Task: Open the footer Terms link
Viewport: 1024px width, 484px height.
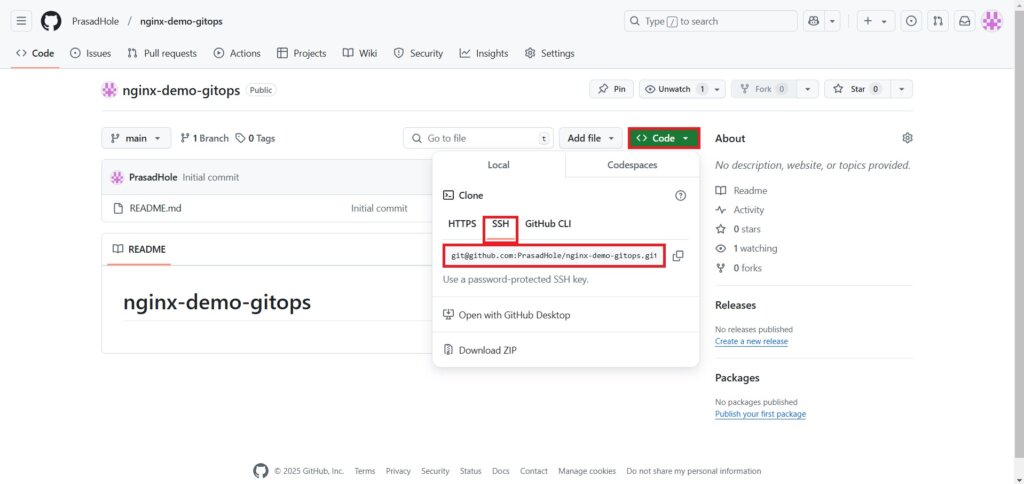Action: pos(365,471)
